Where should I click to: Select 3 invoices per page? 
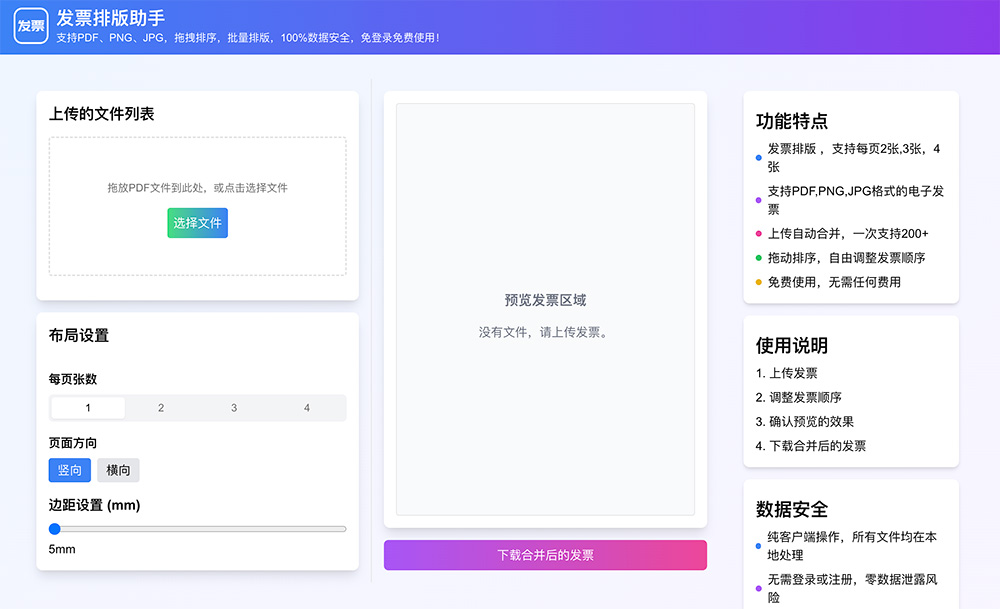(234, 408)
